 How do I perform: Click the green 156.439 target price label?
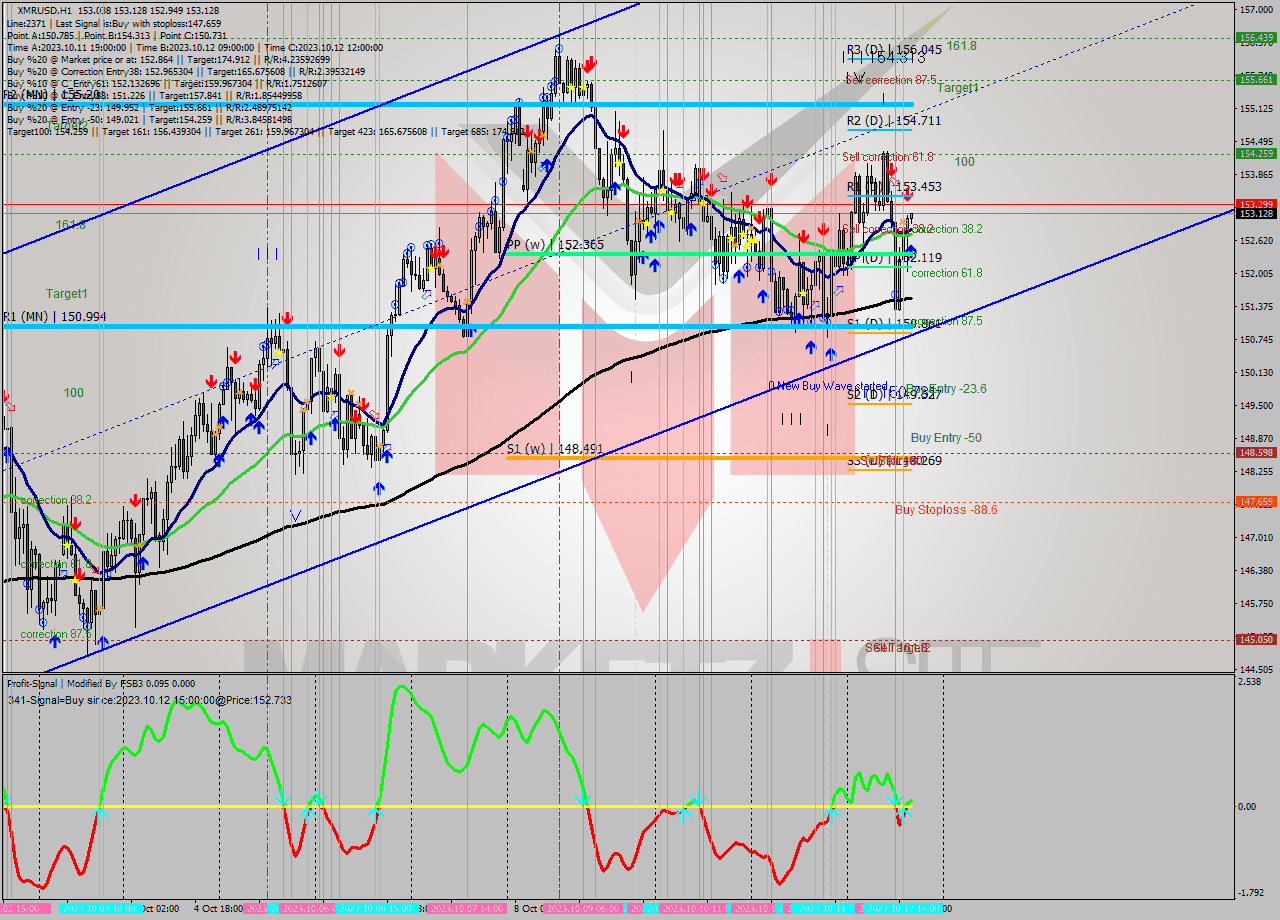pyautogui.click(x=1255, y=38)
